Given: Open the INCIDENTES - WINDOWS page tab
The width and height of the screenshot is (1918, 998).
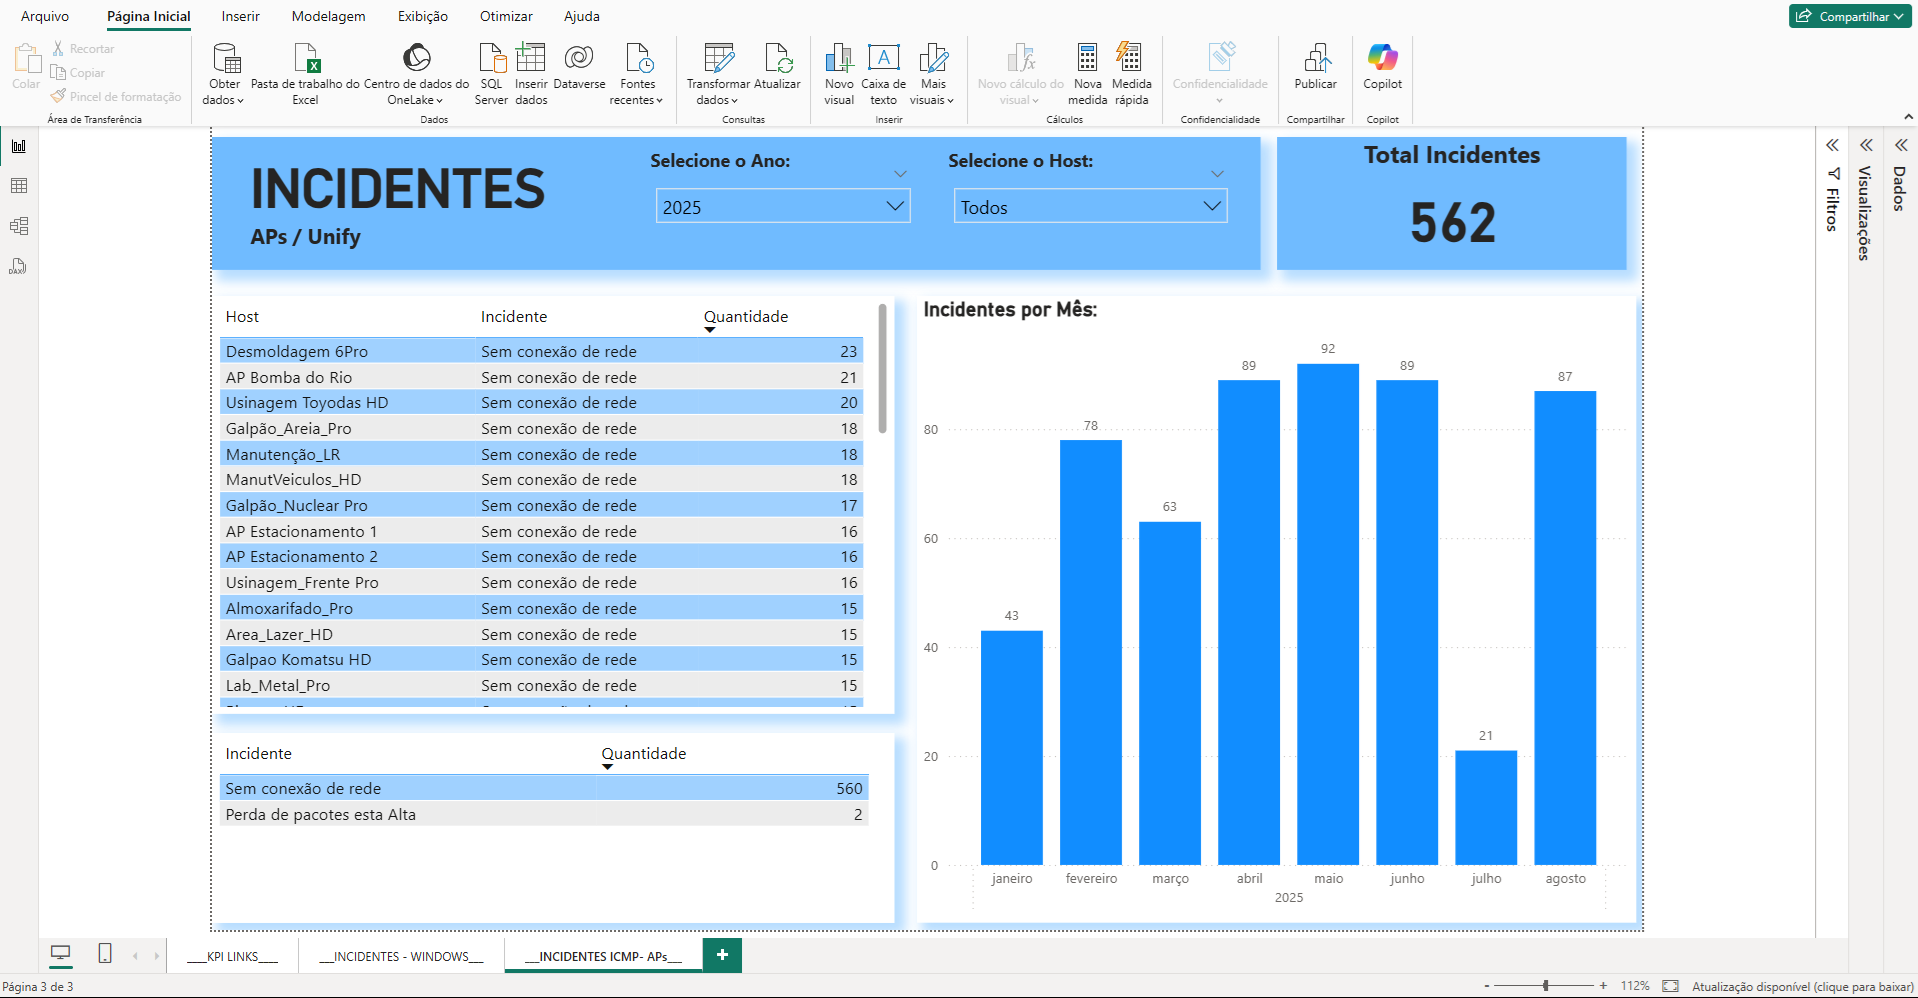Looking at the screenshot, I should [400, 955].
